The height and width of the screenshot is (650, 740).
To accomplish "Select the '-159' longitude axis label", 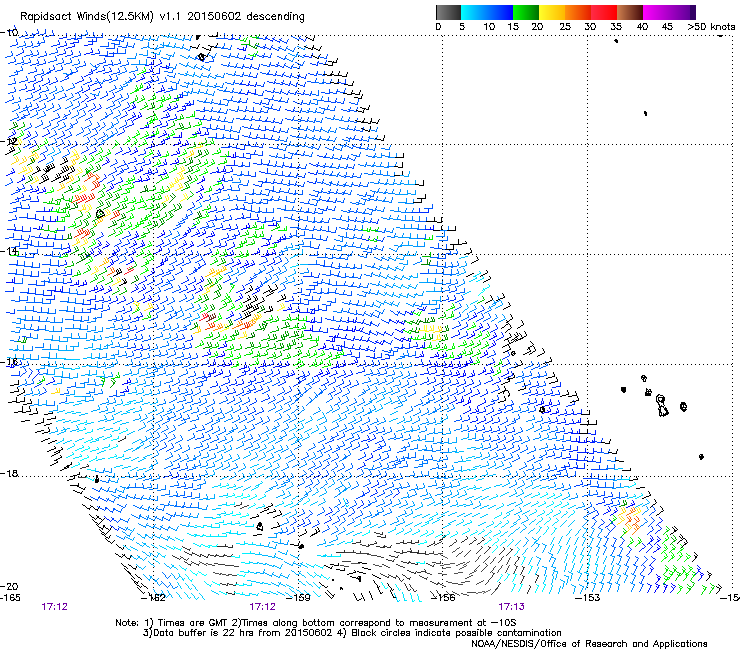I will pyautogui.click(x=299, y=598).
